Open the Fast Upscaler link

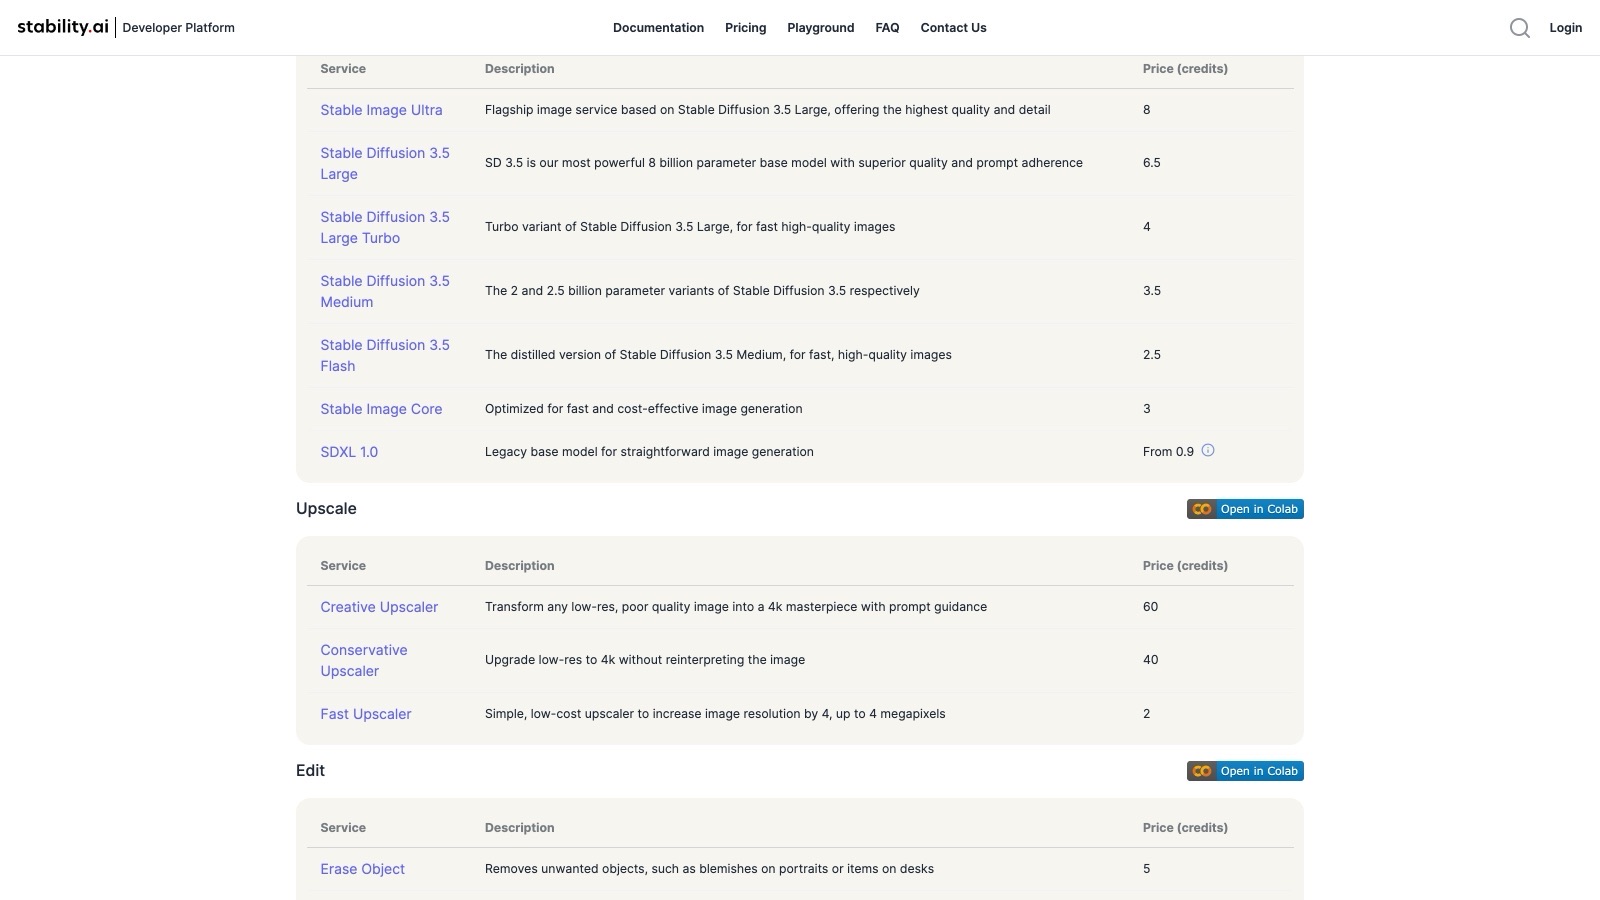366,714
